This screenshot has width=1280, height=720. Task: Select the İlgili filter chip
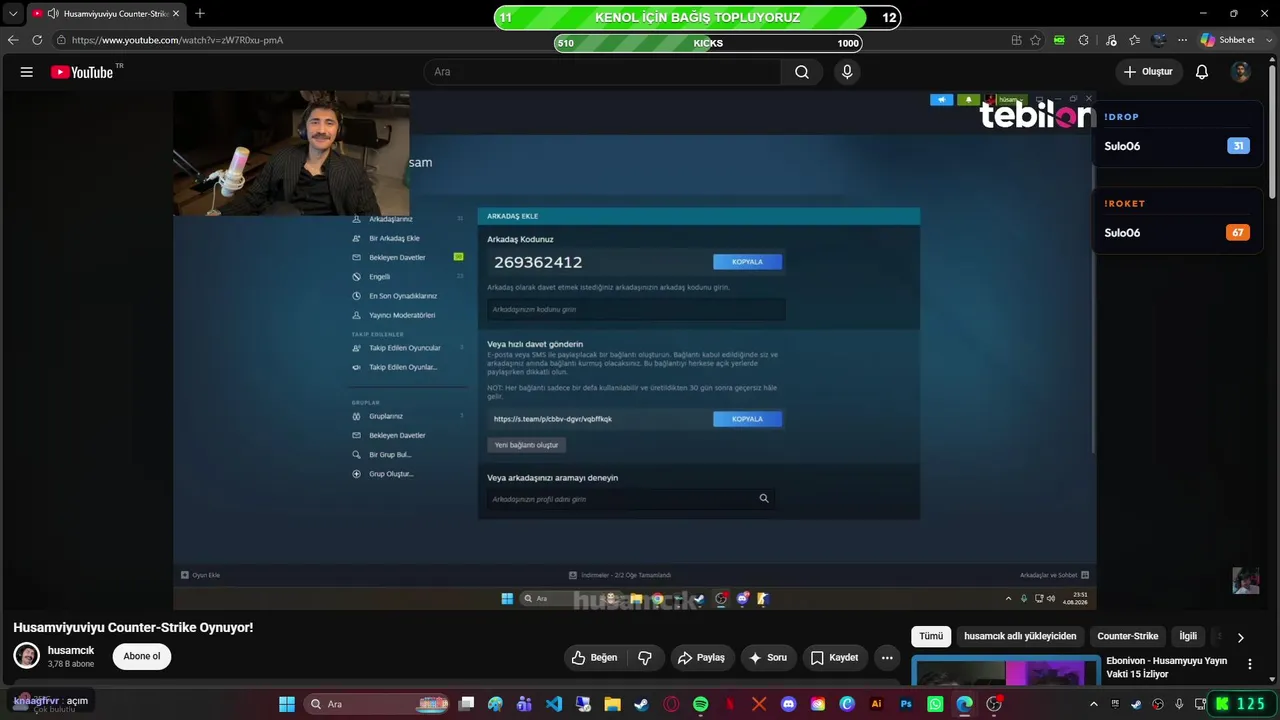coord(1188,636)
